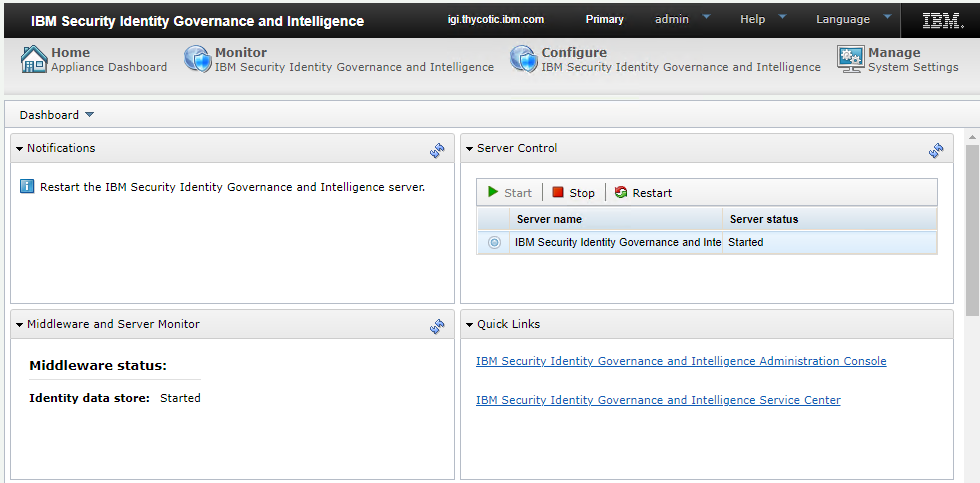This screenshot has height=483, width=980.
Task: Open the Service Center quick link
Action: coord(658,400)
